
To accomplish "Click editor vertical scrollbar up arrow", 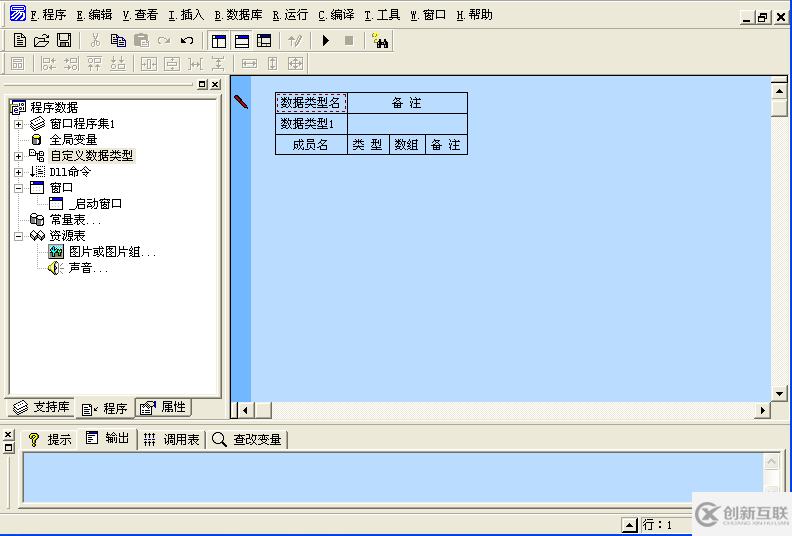I will pos(779,91).
